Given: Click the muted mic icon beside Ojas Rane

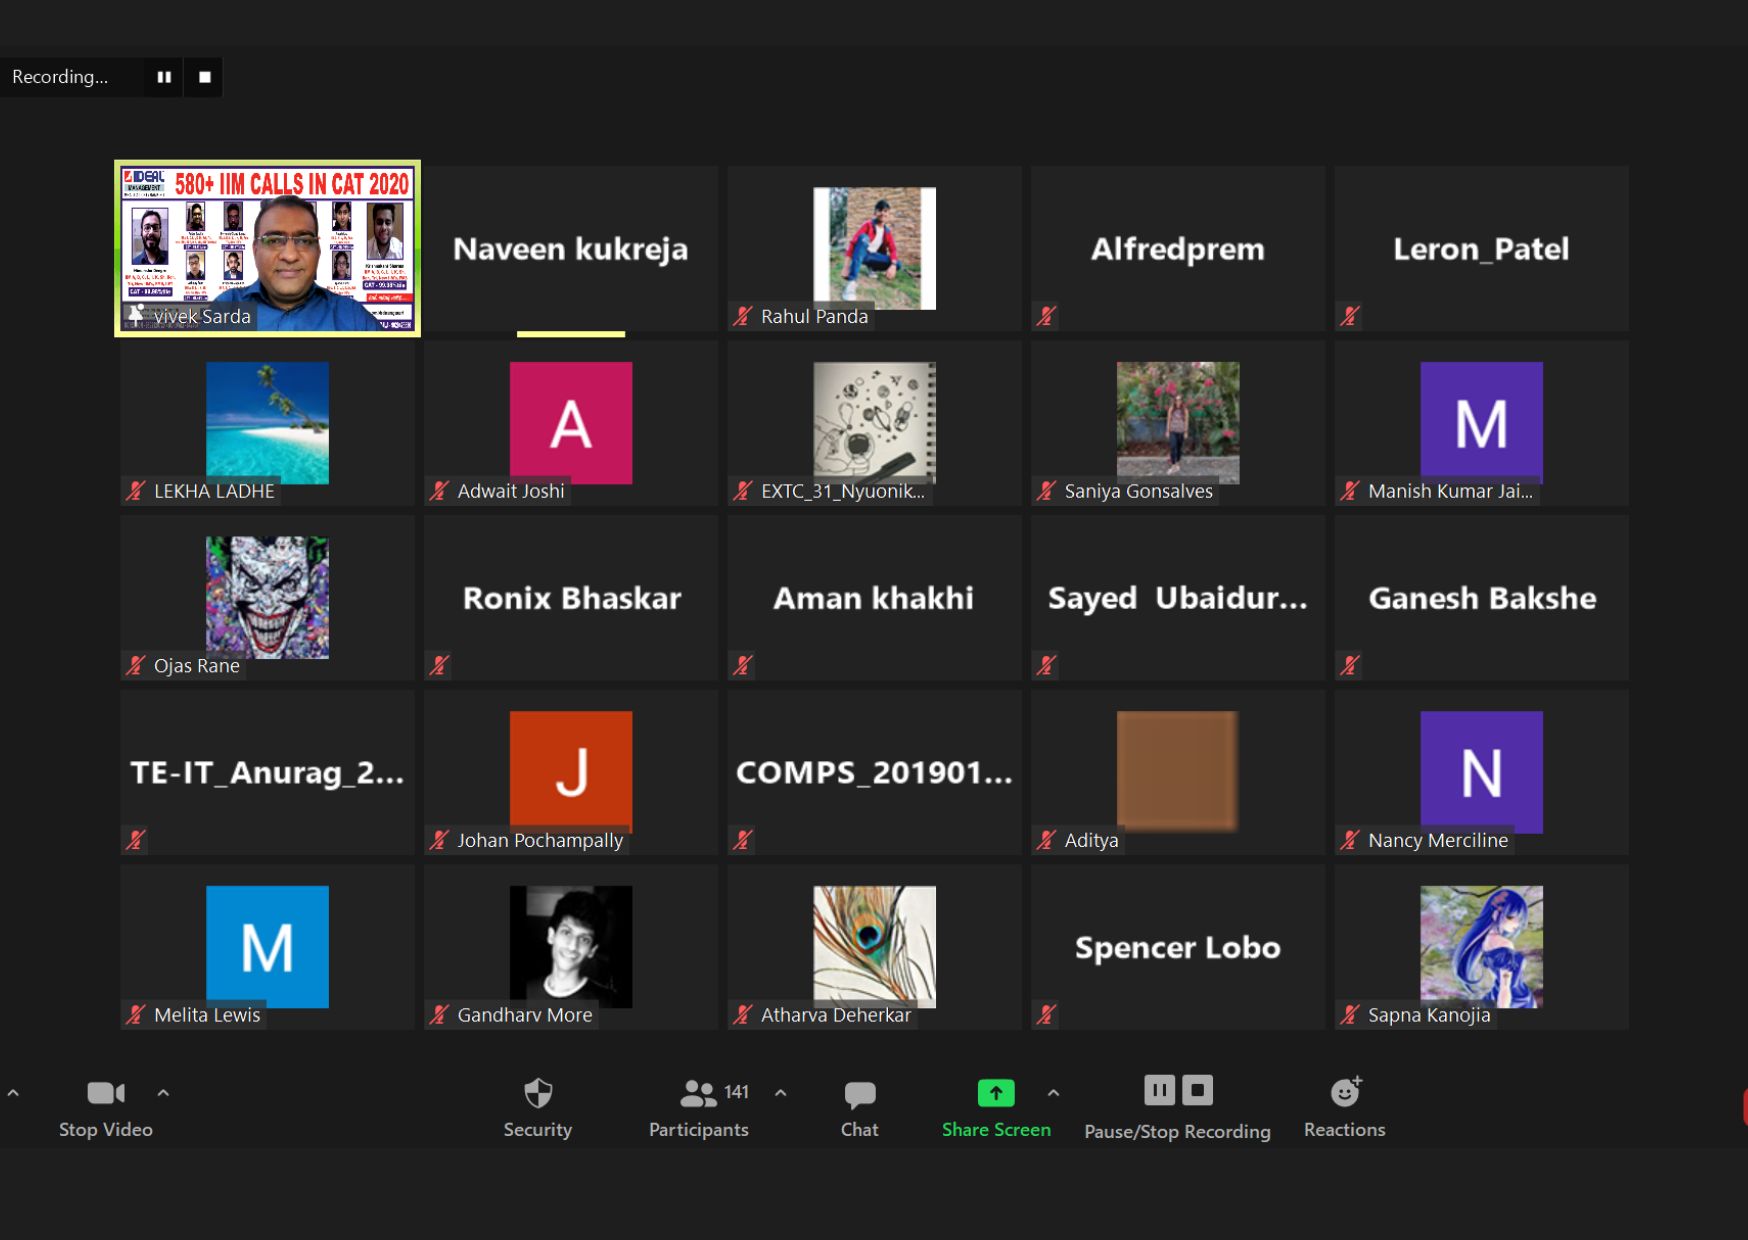Looking at the screenshot, I should [x=136, y=666].
